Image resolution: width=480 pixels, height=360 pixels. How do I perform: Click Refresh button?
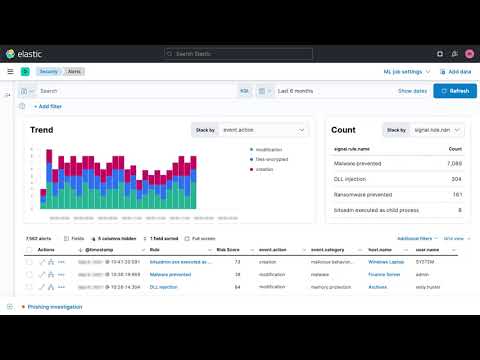coord(455,91)
